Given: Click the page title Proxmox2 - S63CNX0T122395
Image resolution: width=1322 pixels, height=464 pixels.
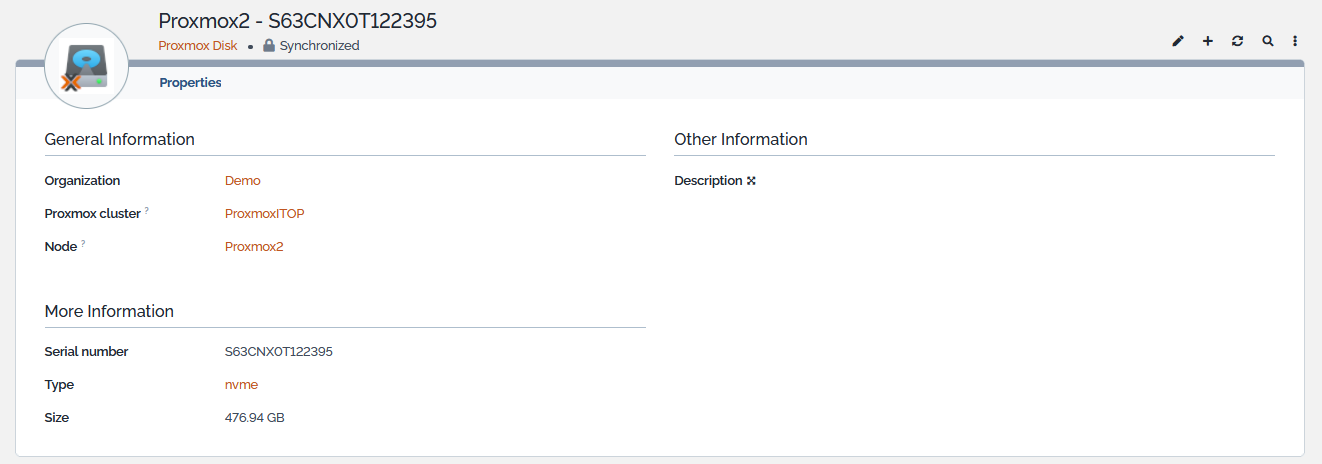Looking at the screenshot, I should [298, 21].
